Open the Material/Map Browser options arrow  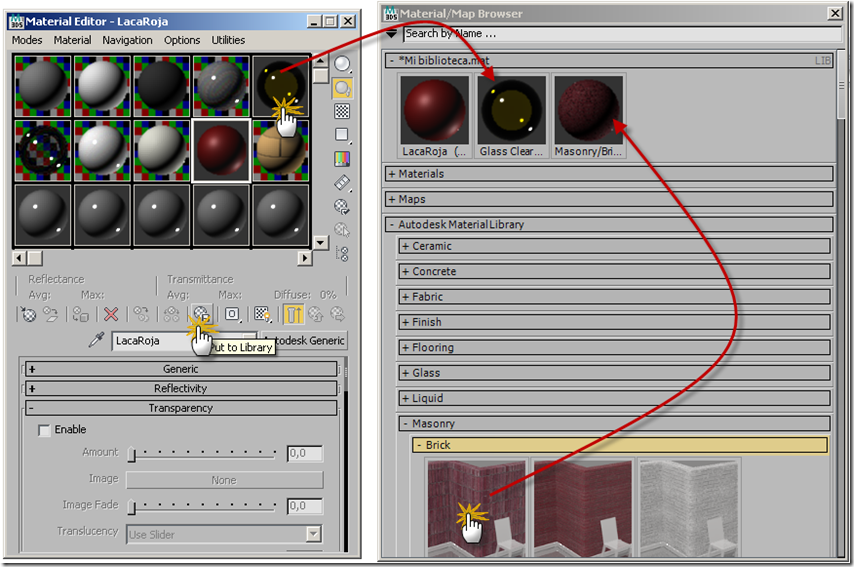coord(392,34)
